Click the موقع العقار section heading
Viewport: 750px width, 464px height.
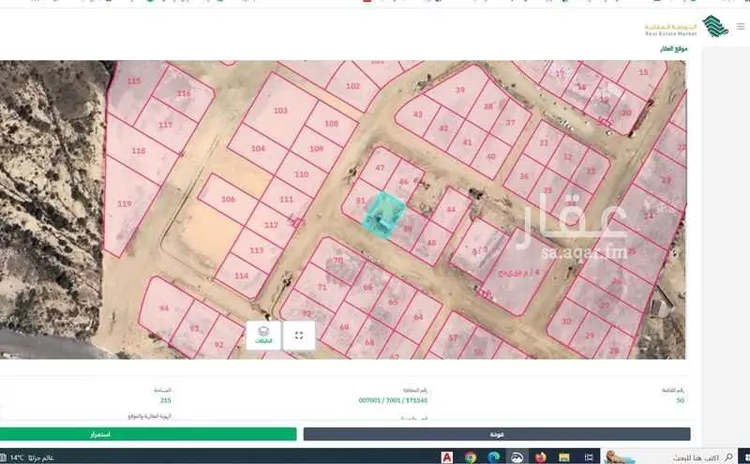[x=673, y=49]
